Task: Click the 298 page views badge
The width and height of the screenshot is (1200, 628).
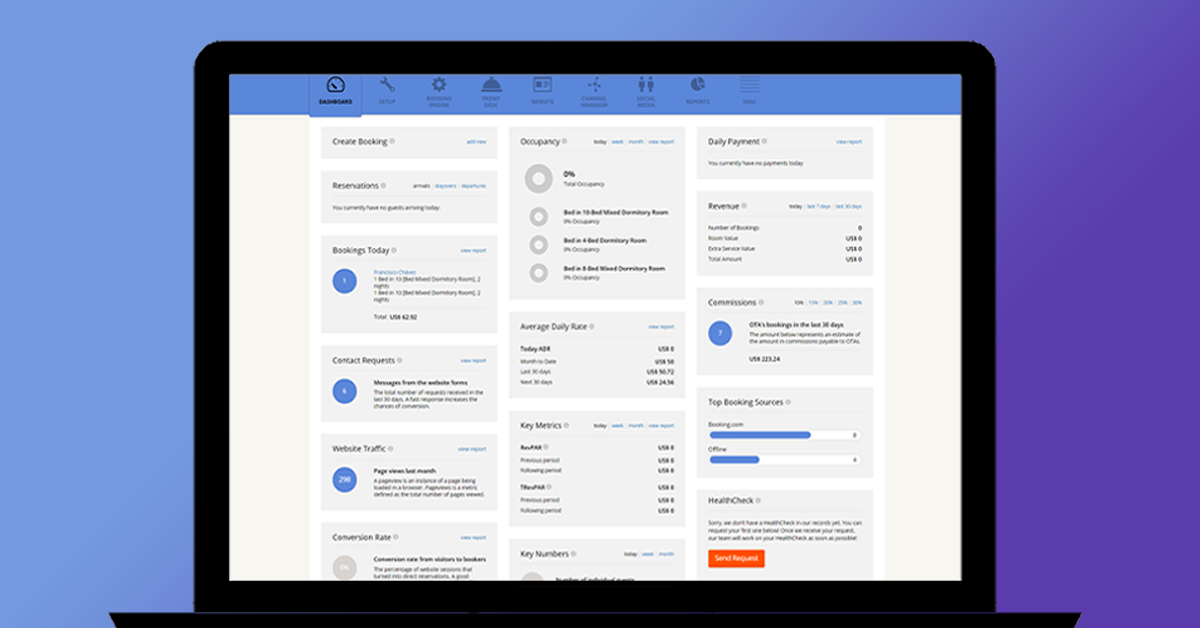Action: (344, 480)
